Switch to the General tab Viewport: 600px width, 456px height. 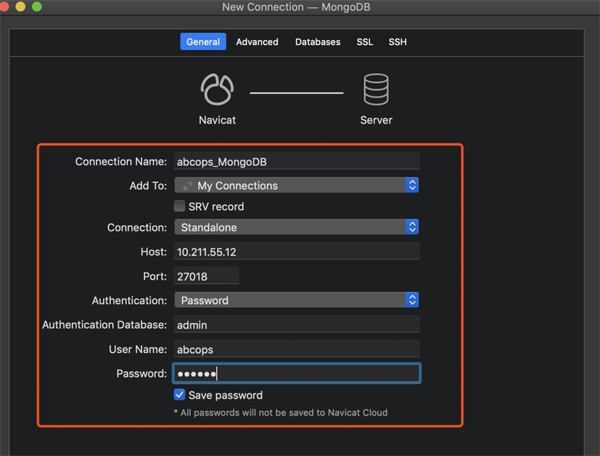pos(203,42)
